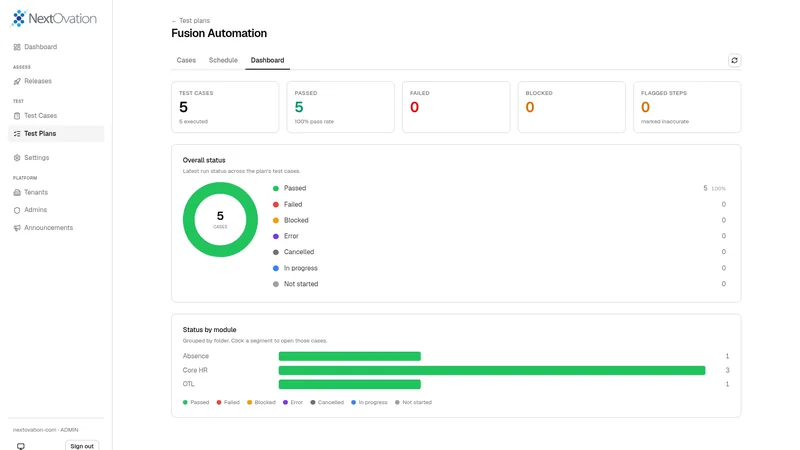Screen dimensions: 800x450
Task: Click the Error legend item under Status by module
Action: [x=293, y=403]
